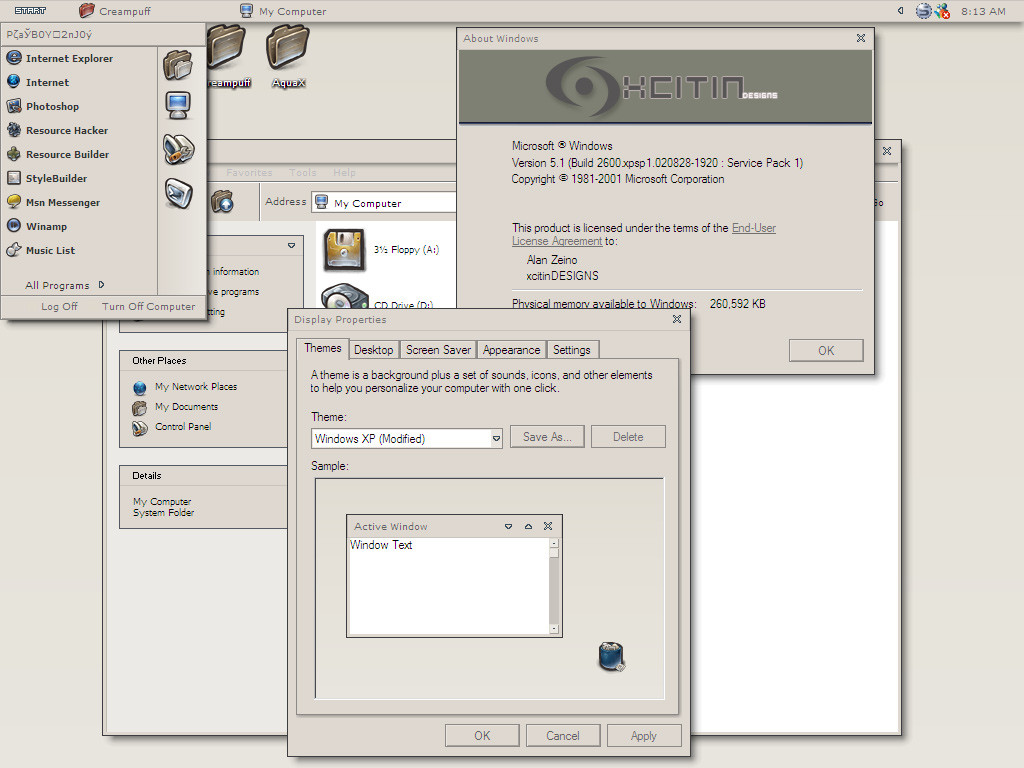Switch to the Desktop tab
The width and height of the screenshot is (1024, 768).
[x=374, y=350]
